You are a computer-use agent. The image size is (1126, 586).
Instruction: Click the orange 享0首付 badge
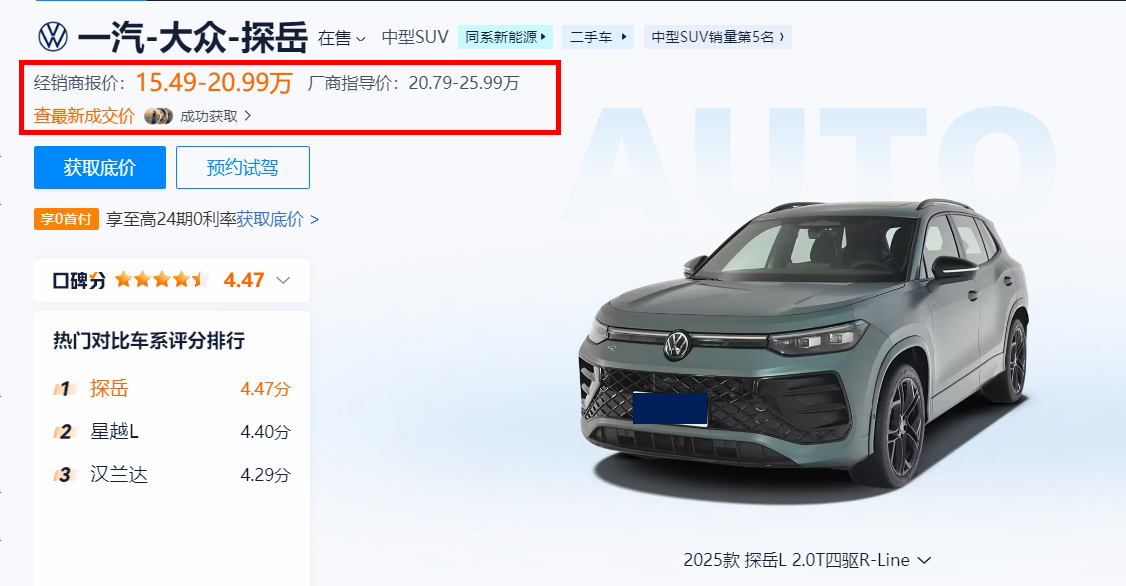(x=66, y=219)
